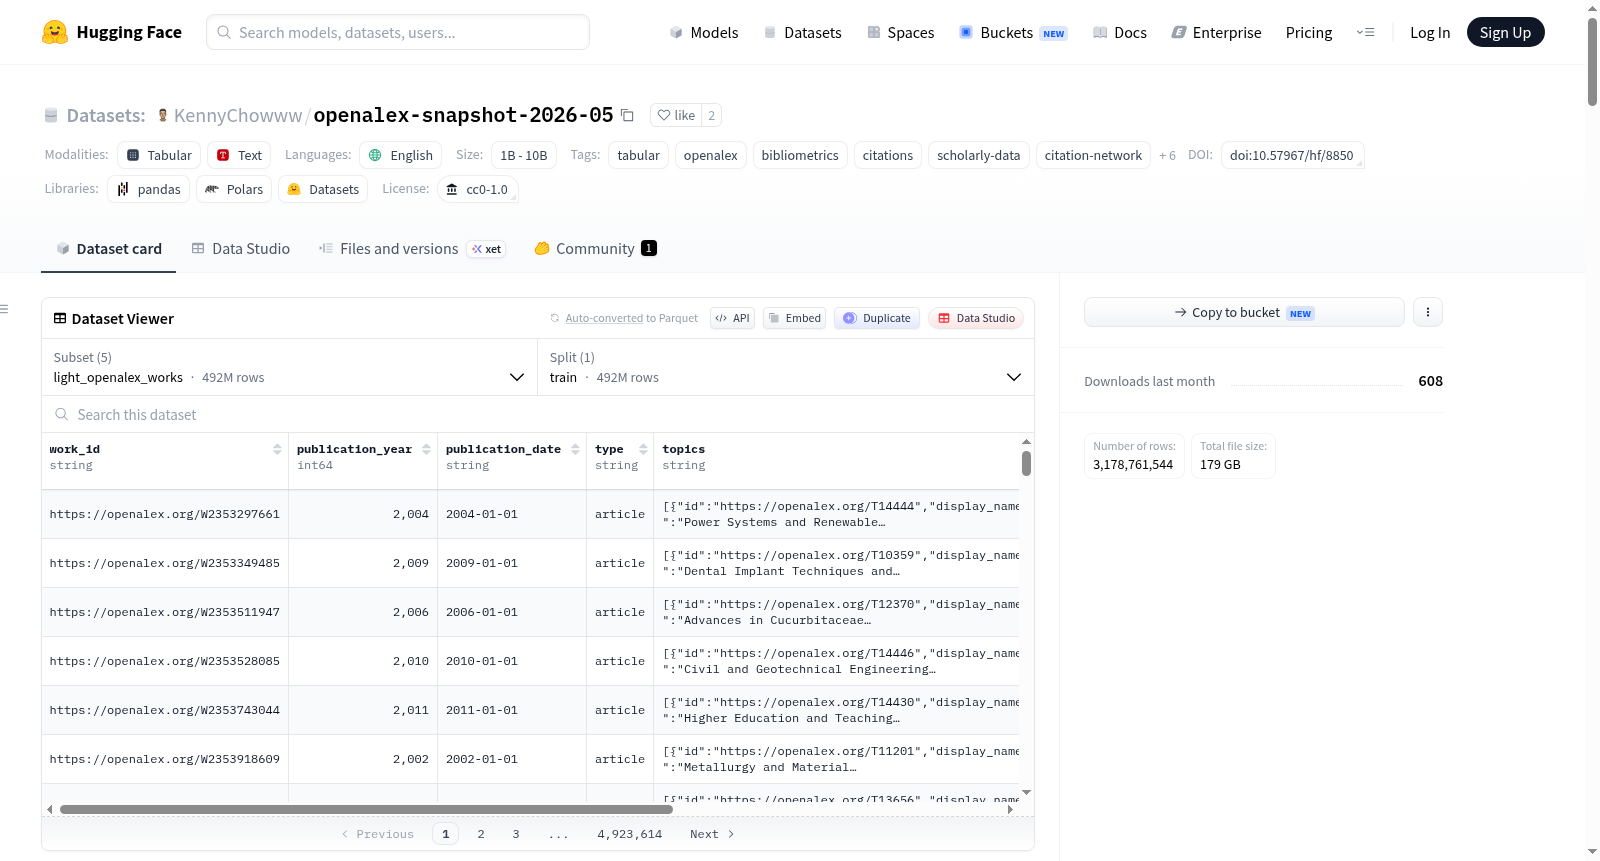1600x861 pixels.
Task: Click the pandas library tag
Action: 148,189
